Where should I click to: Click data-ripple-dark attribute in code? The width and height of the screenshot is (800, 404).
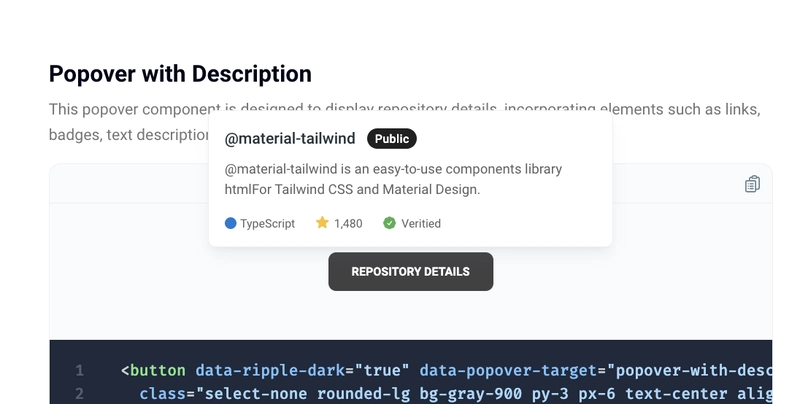click(270, 370)
